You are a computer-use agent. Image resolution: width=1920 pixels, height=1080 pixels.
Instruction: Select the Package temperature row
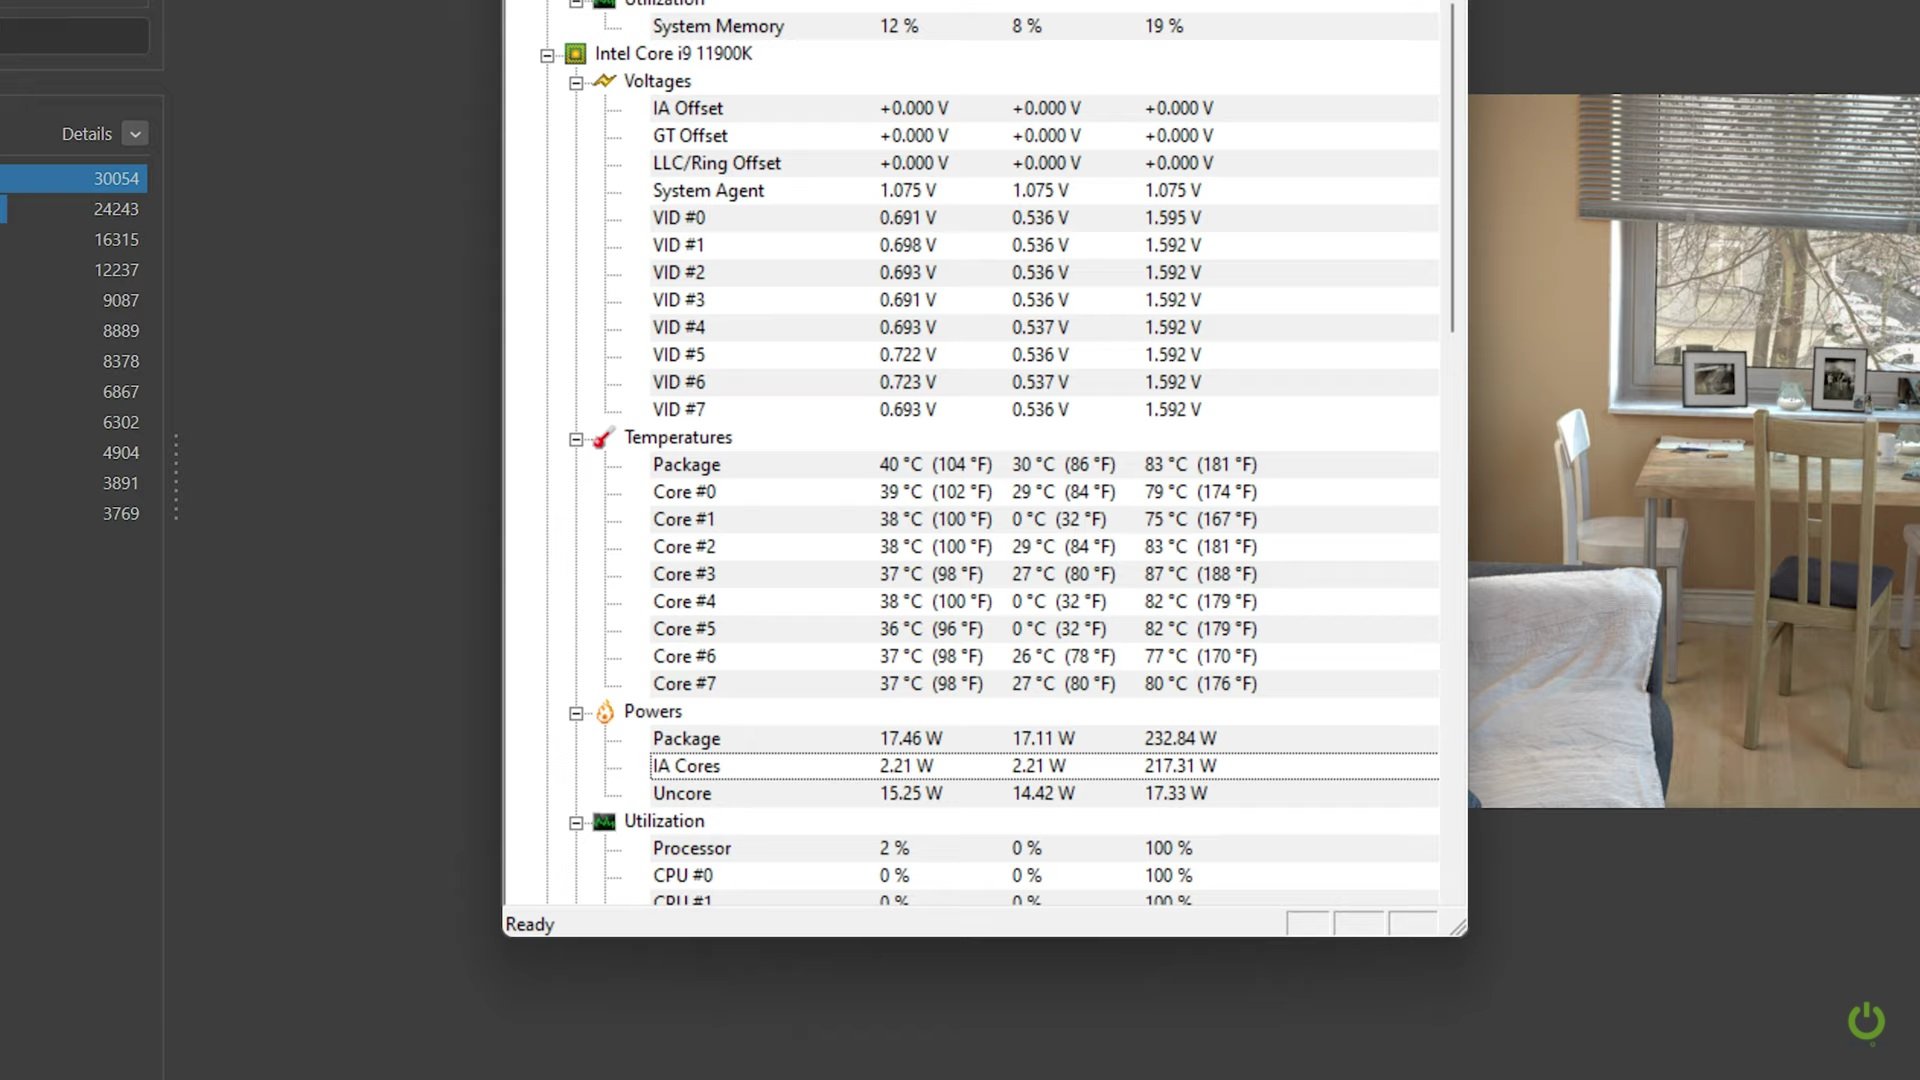coord(687,465)
